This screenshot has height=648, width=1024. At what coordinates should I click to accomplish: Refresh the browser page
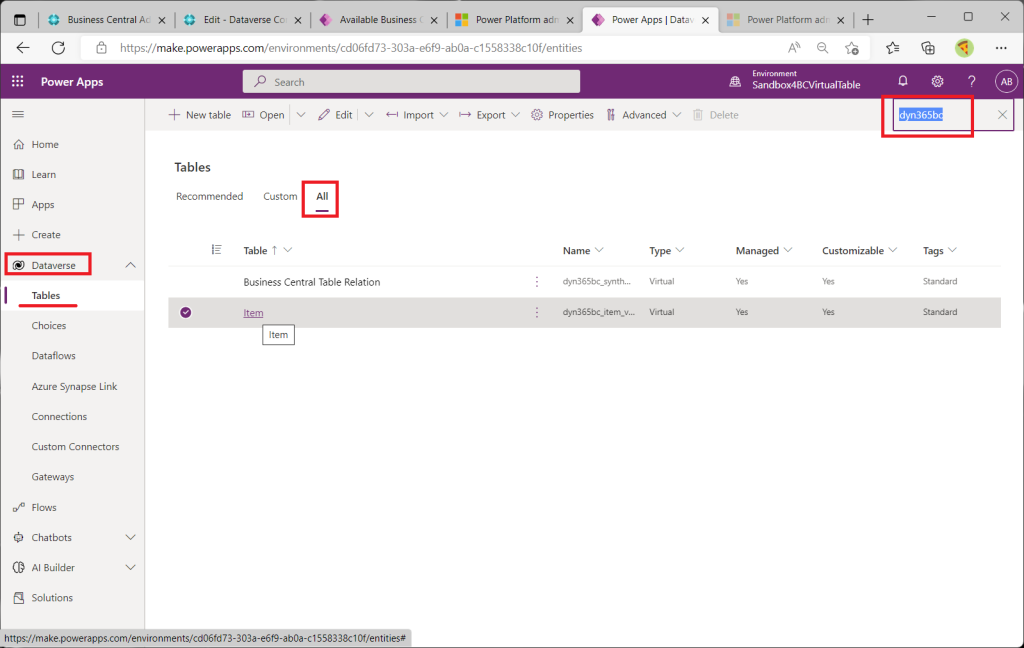coord(59,48)
